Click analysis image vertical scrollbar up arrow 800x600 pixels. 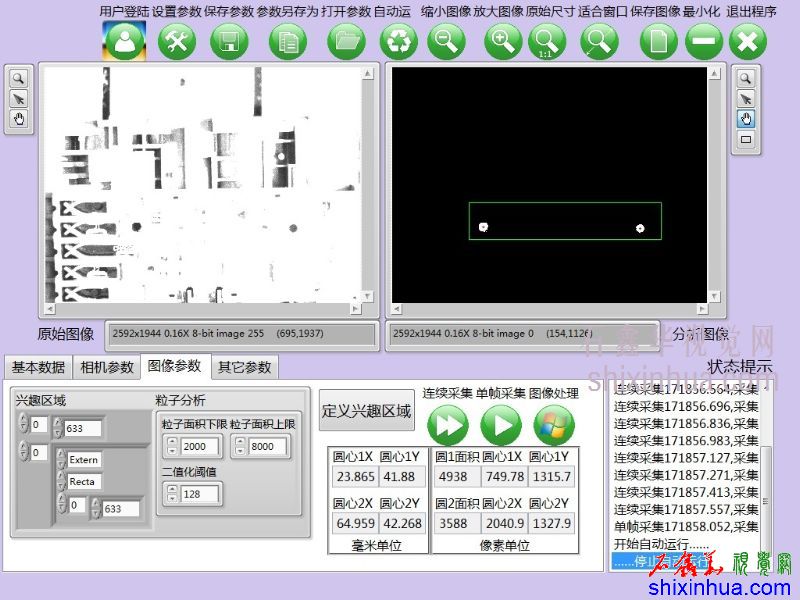coord(714,74)
